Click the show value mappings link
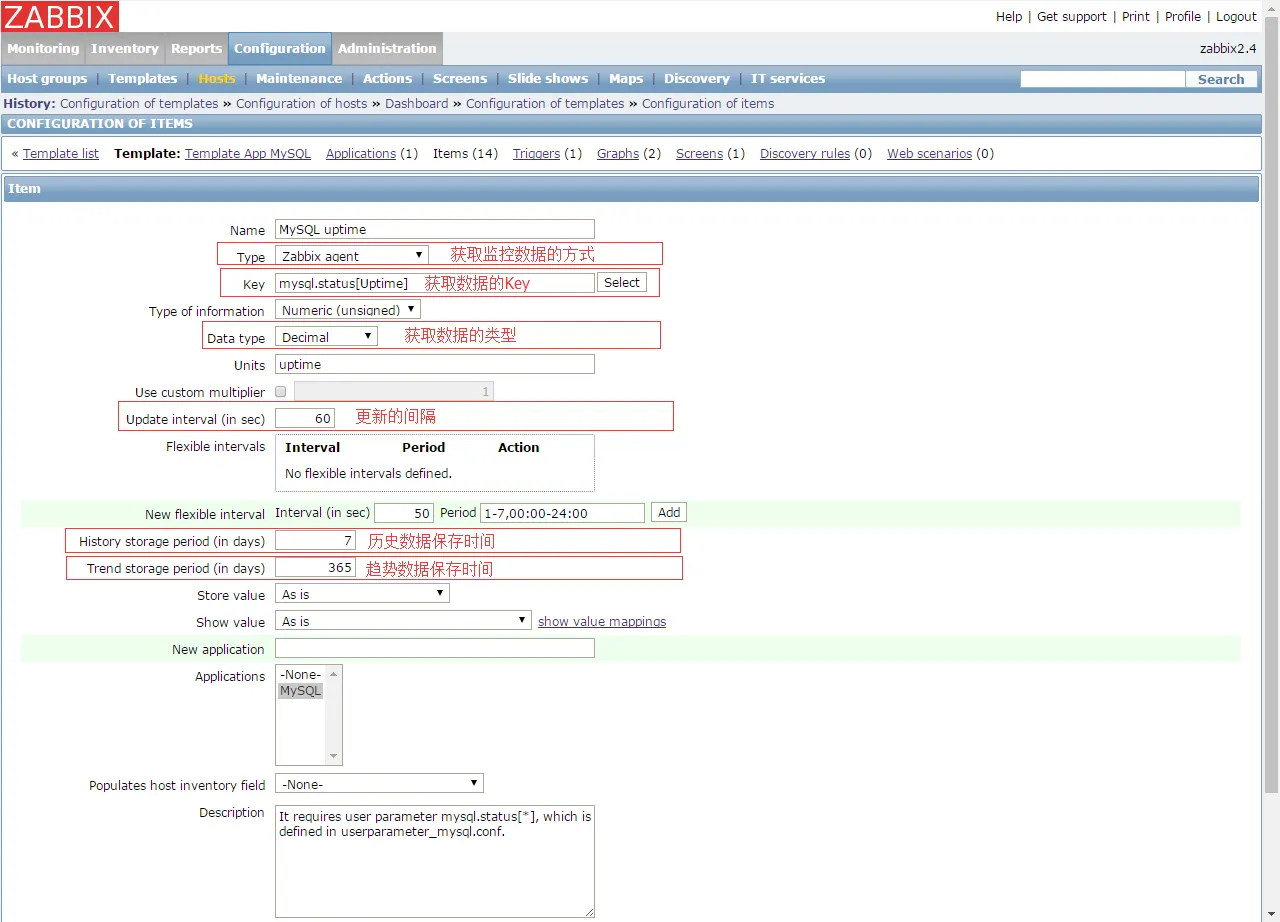Viewport: 1280px width, 922px height. coord(602,621)
